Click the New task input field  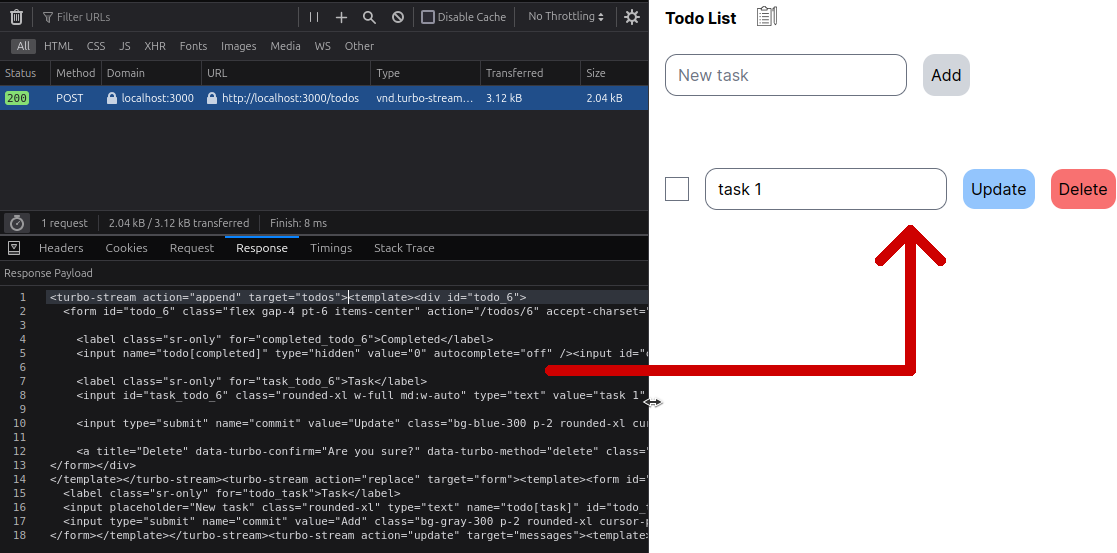(x=785, y=75)
